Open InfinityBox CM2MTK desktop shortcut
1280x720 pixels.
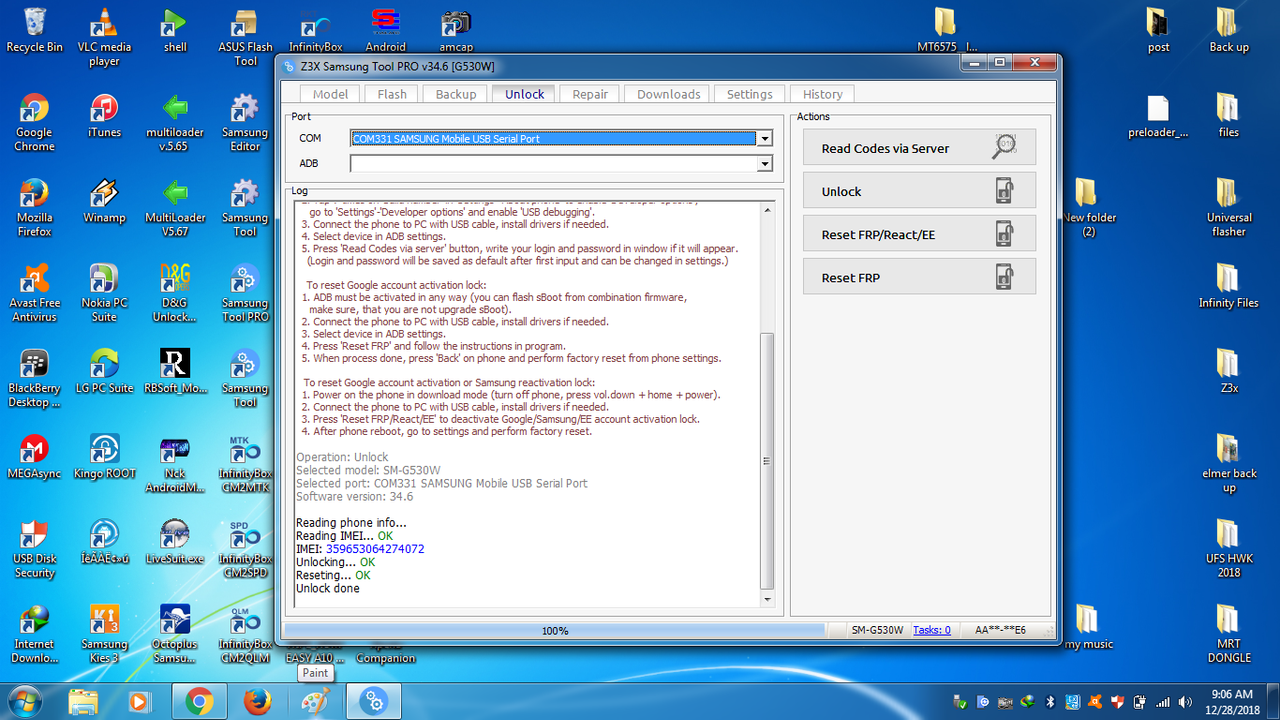click(x=245, y=464)
